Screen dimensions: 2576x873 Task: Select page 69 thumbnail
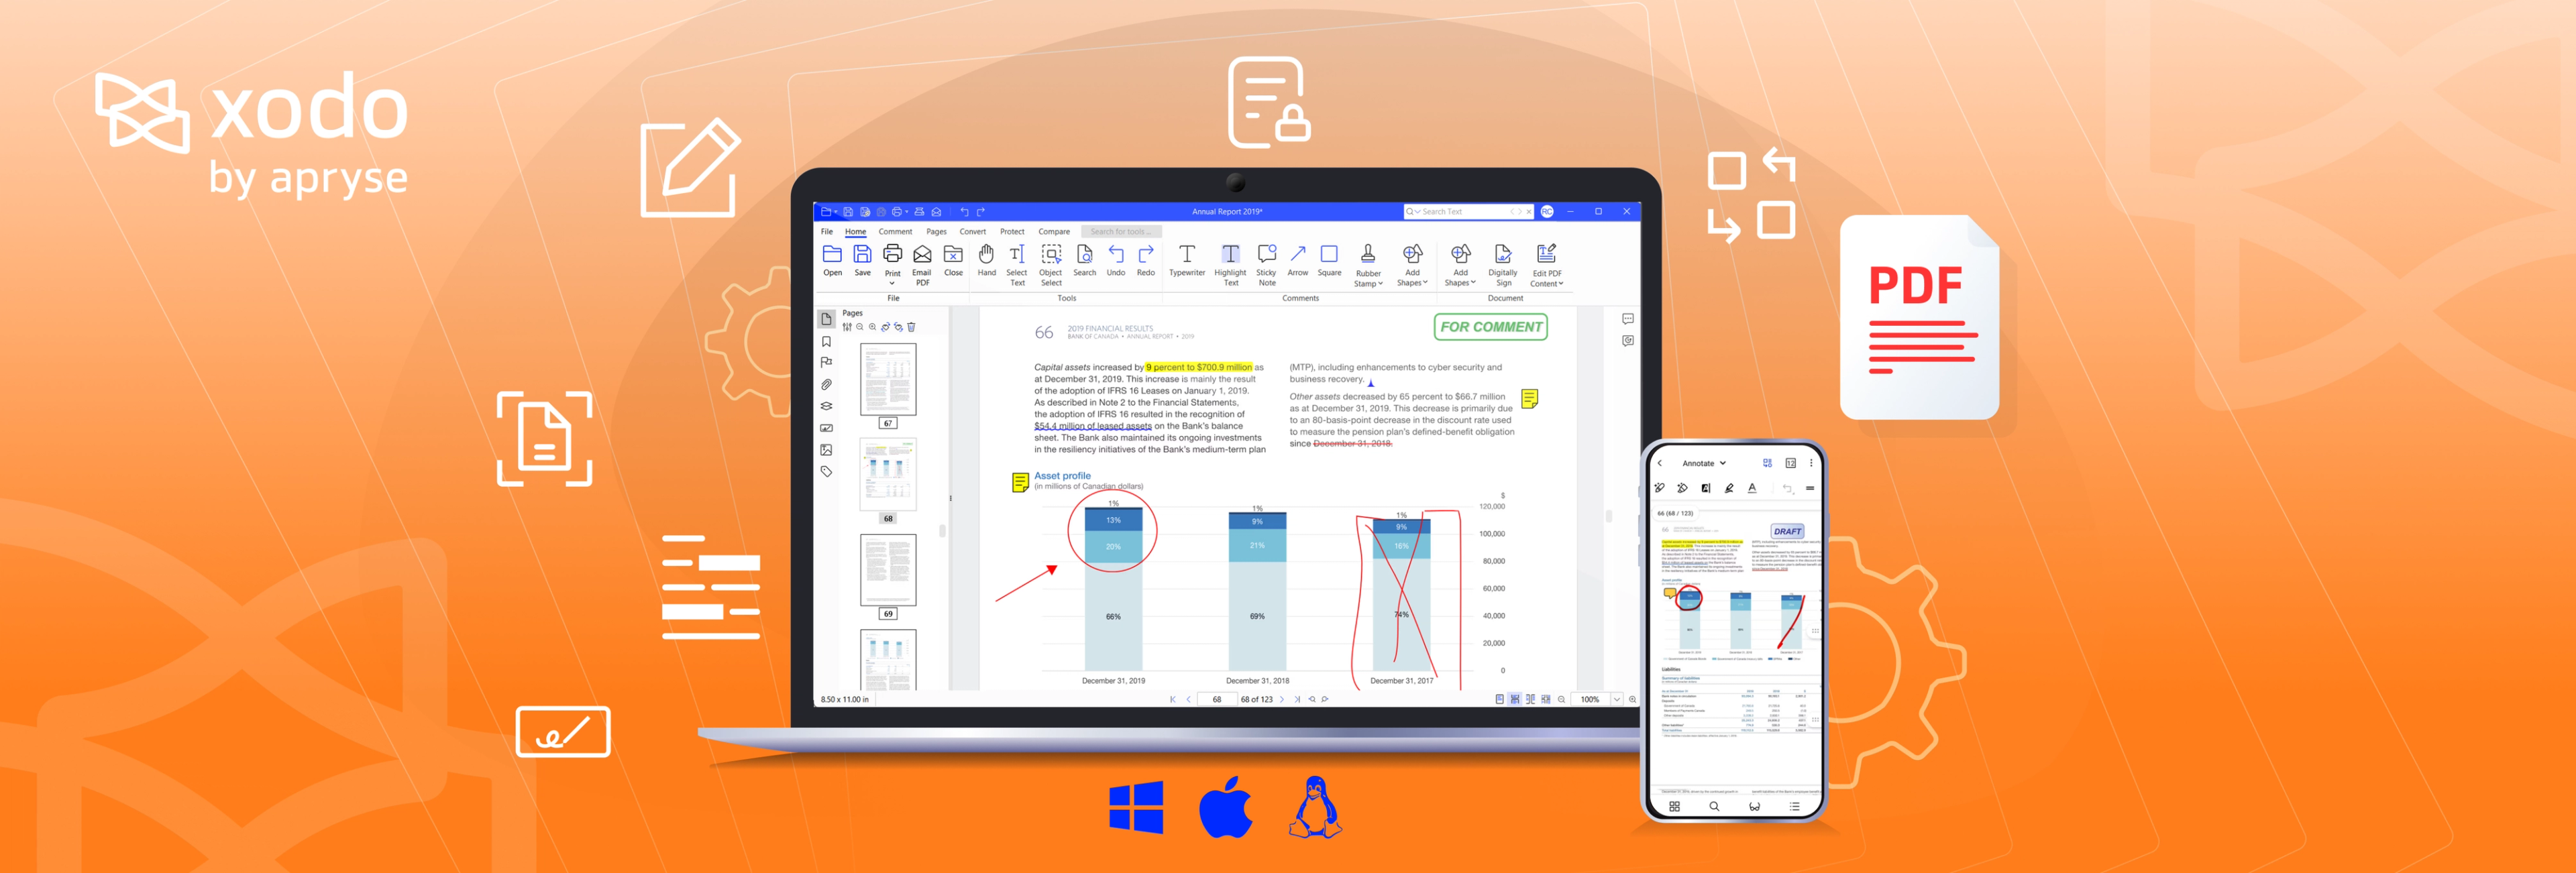[x=888, y=570]
